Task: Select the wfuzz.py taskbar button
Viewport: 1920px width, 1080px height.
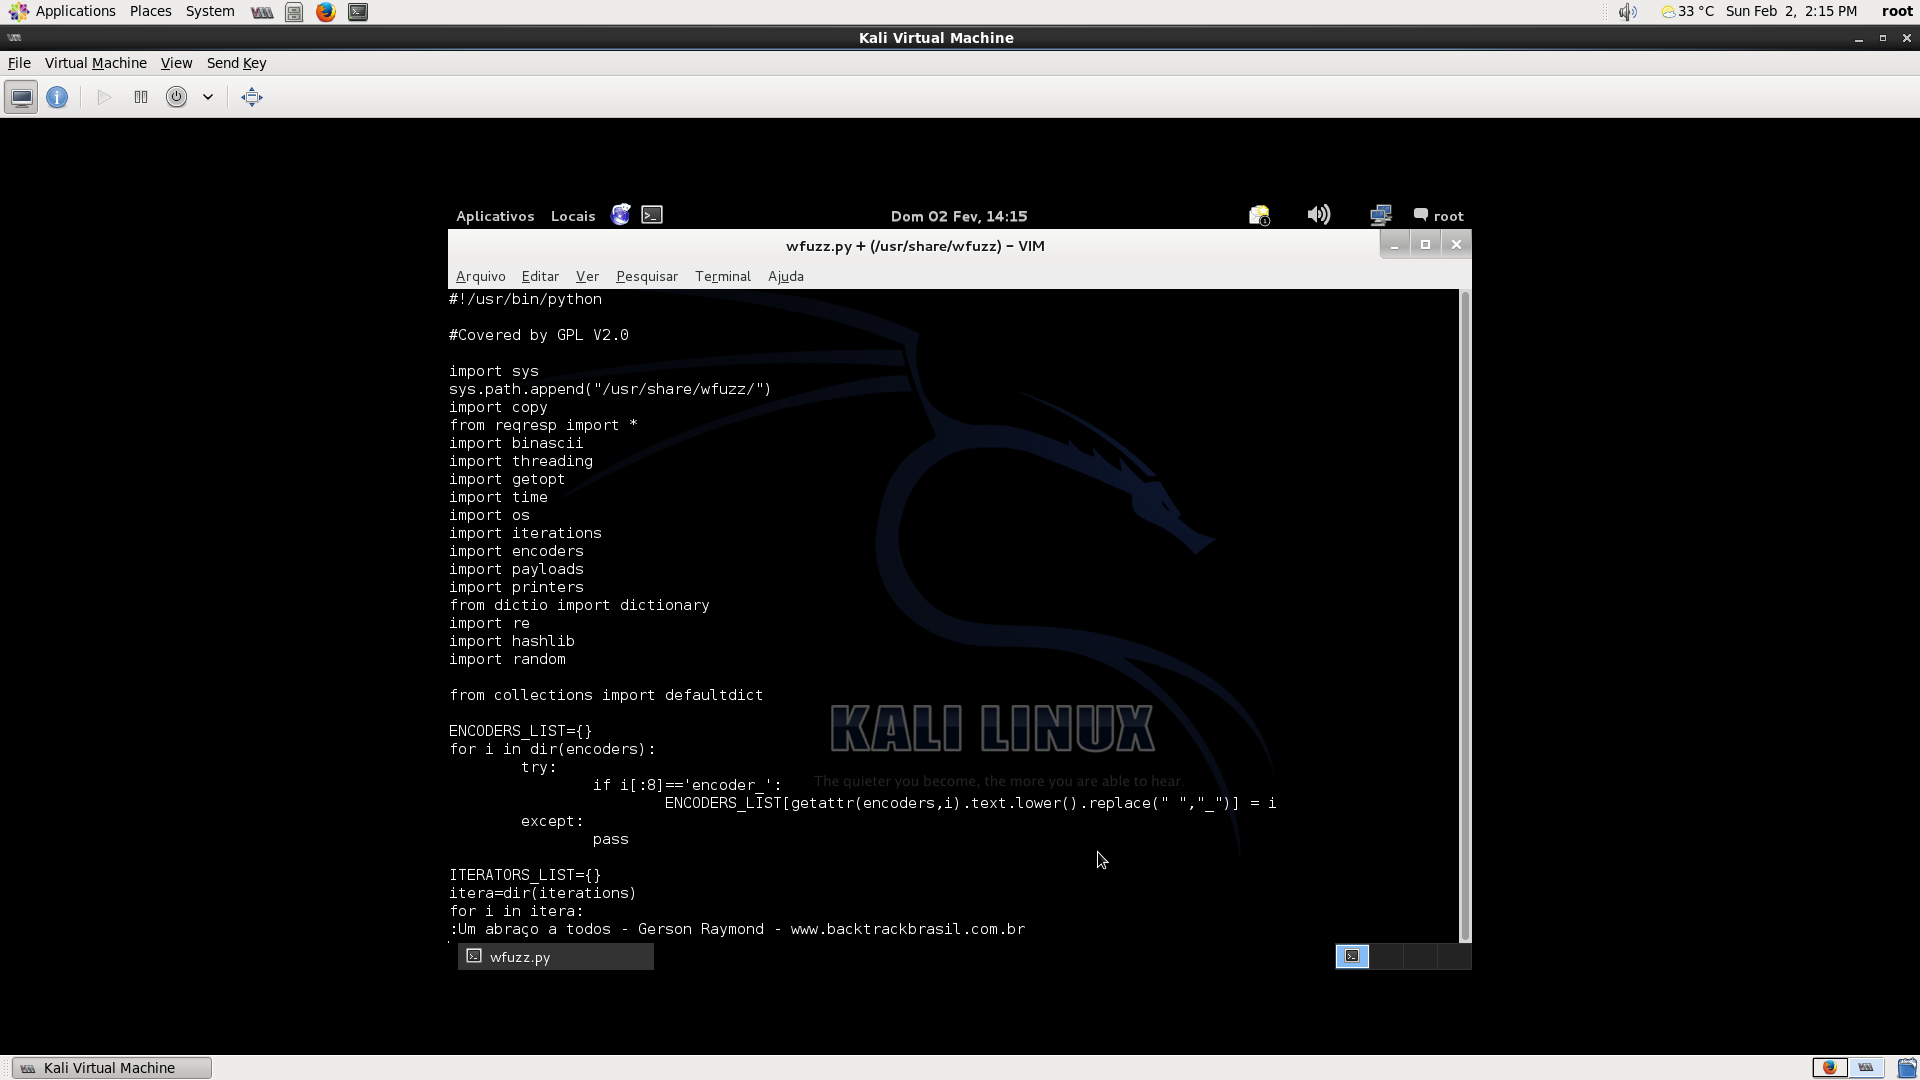Action: (556, 957)
